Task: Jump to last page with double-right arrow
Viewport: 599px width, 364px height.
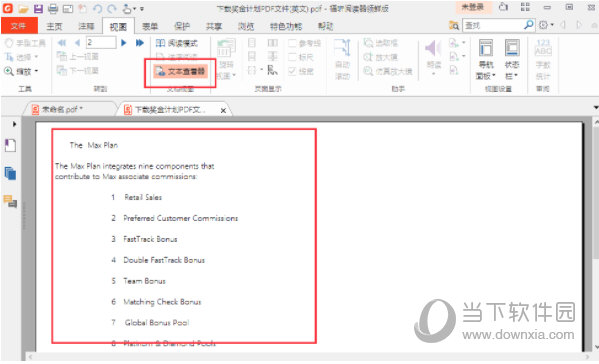Action: point(140,43)
